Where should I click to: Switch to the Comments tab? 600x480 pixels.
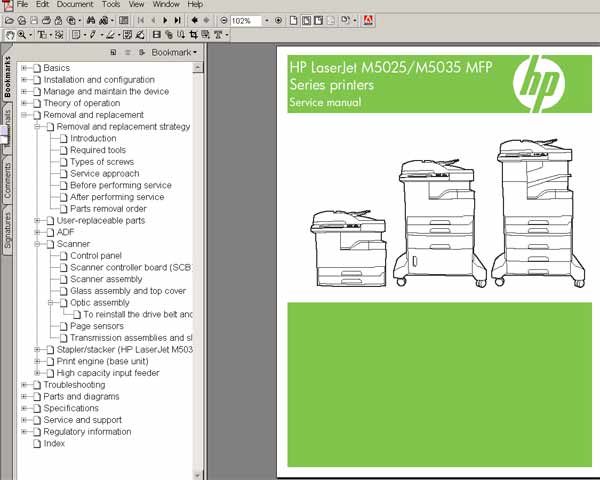click(x=7, y=181)
